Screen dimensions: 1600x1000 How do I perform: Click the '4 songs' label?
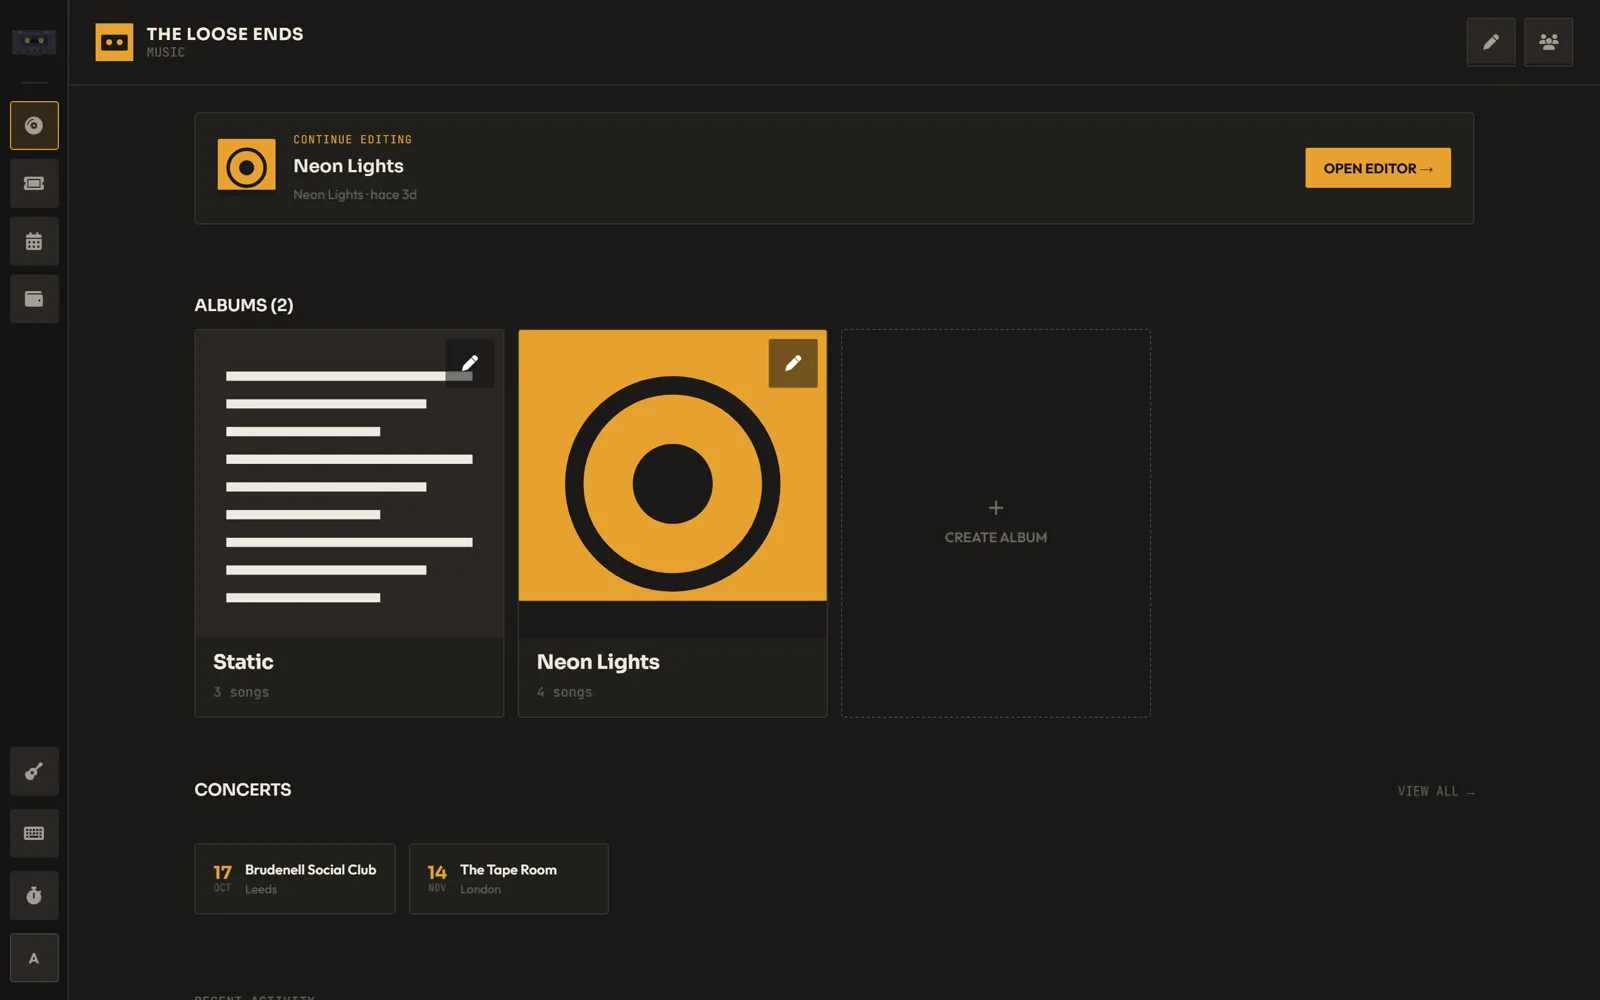[565, 692]
